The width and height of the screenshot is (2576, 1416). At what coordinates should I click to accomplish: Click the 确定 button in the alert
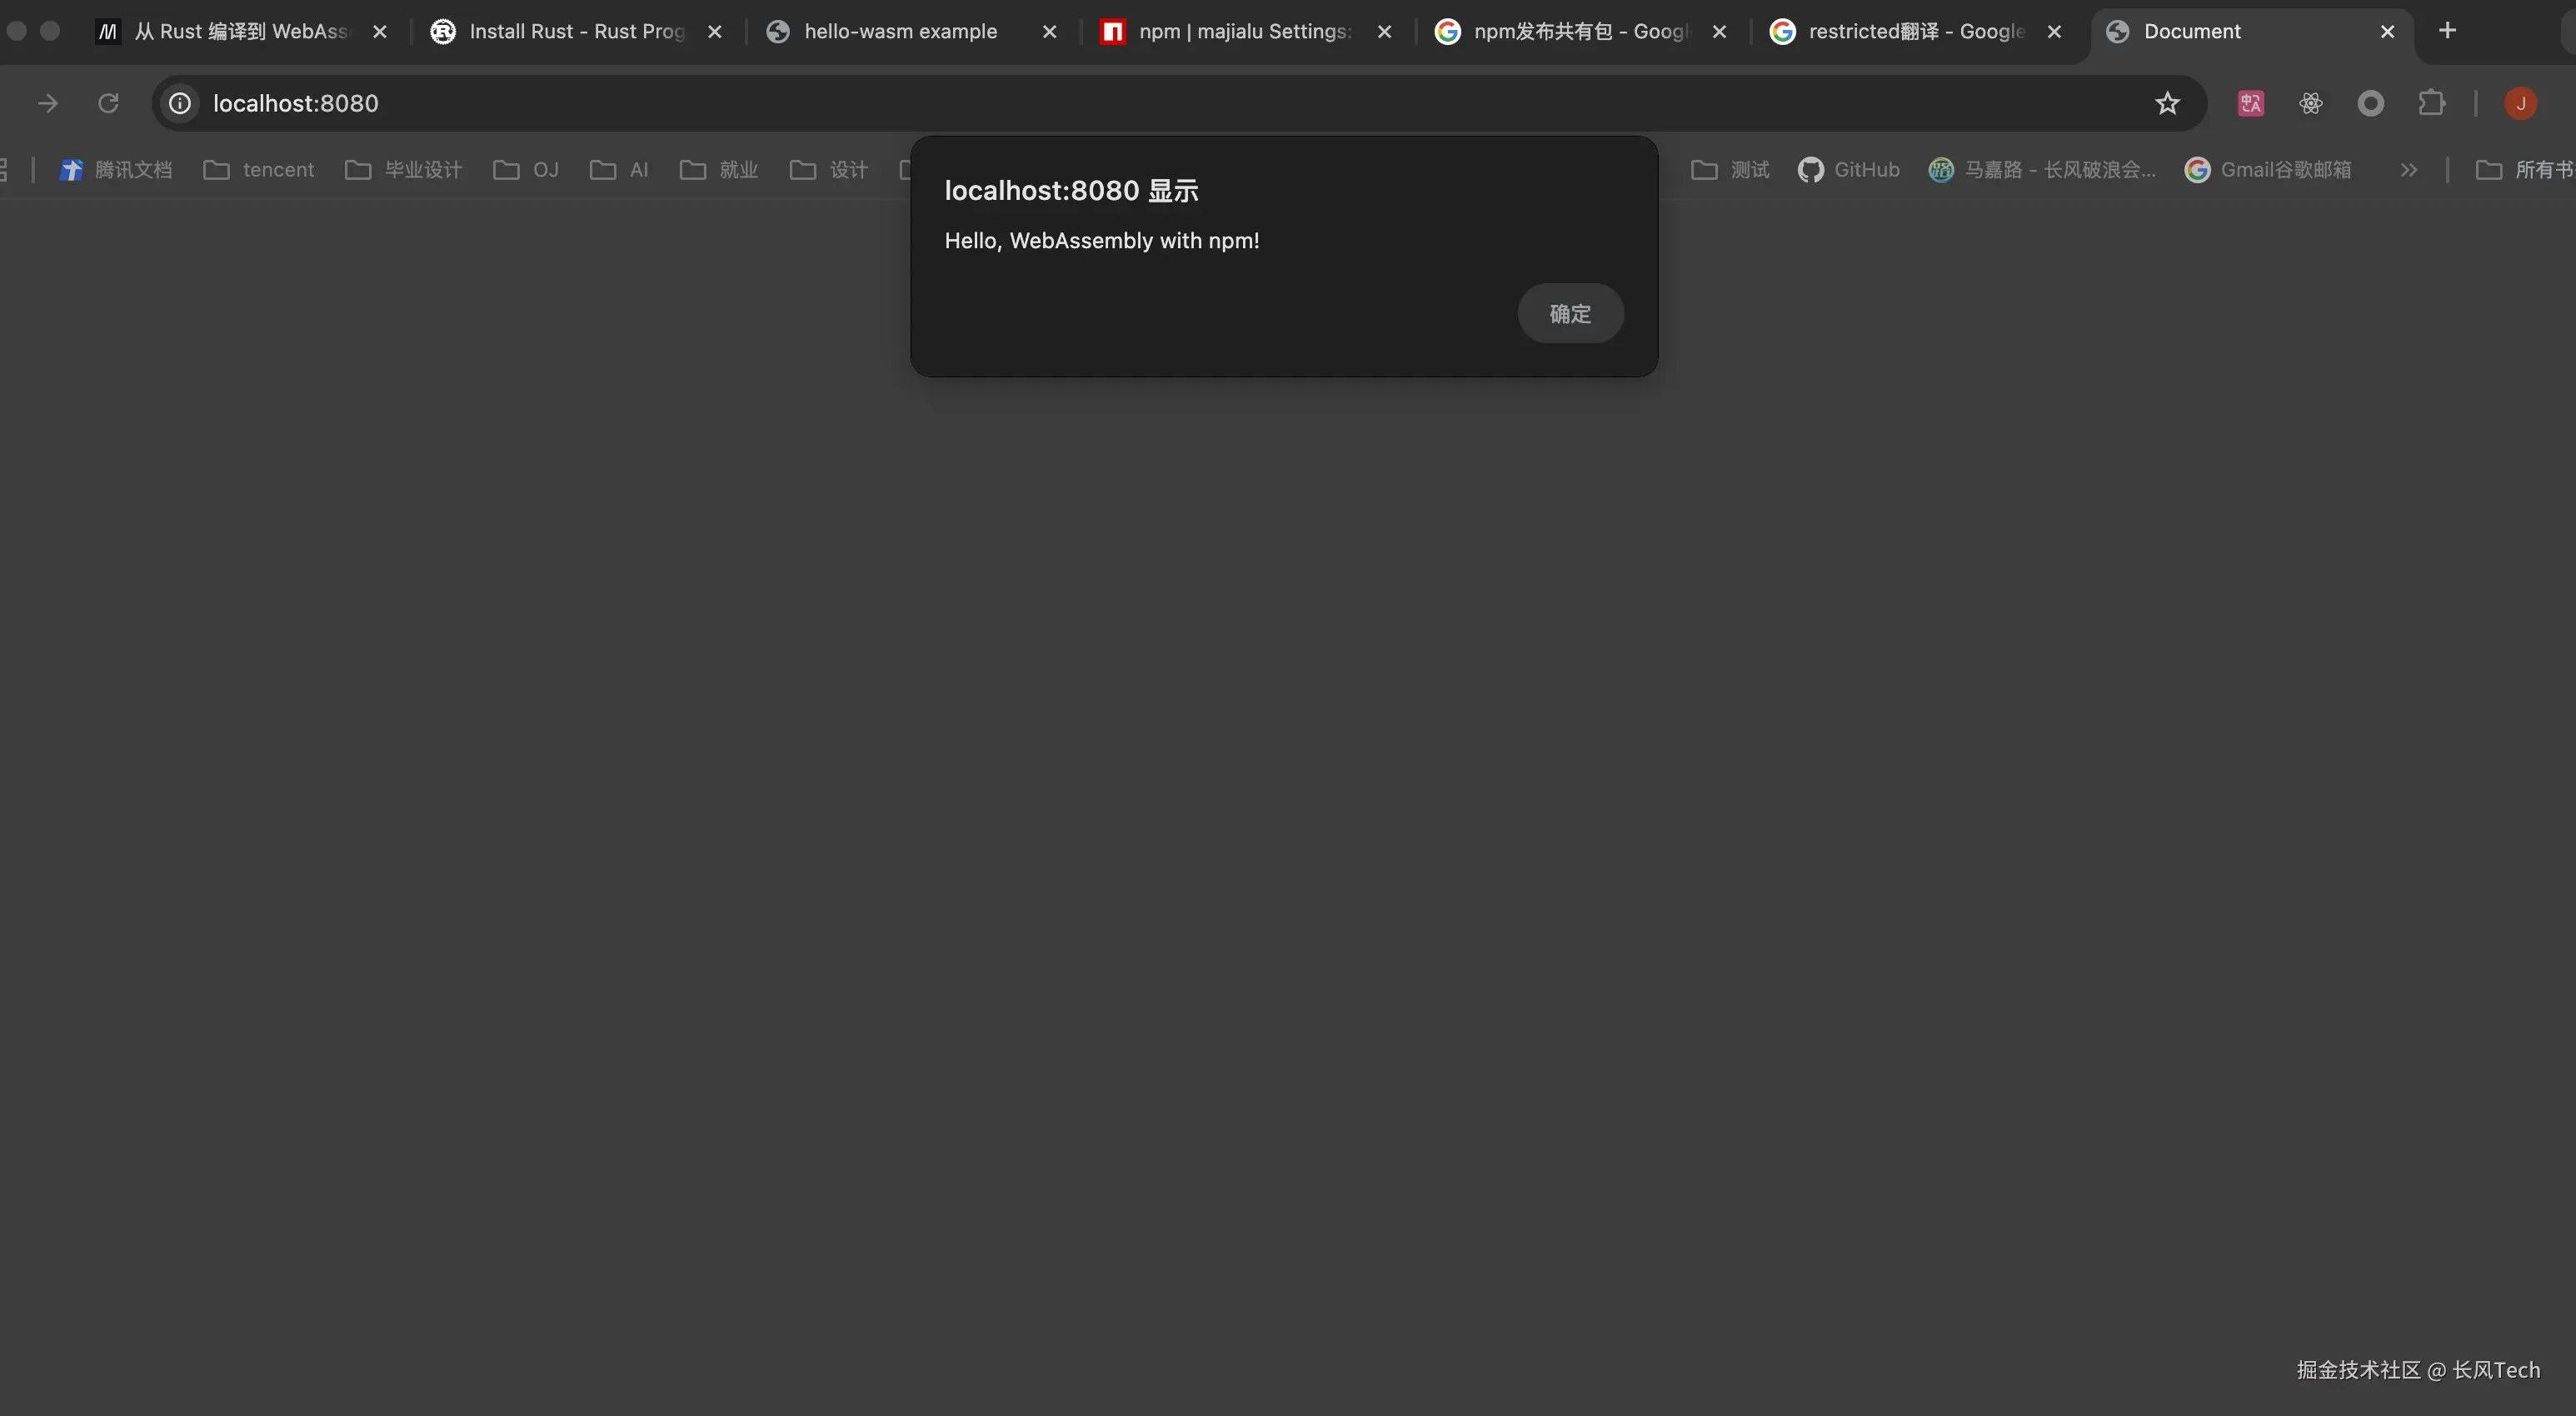click(1570, 314)
